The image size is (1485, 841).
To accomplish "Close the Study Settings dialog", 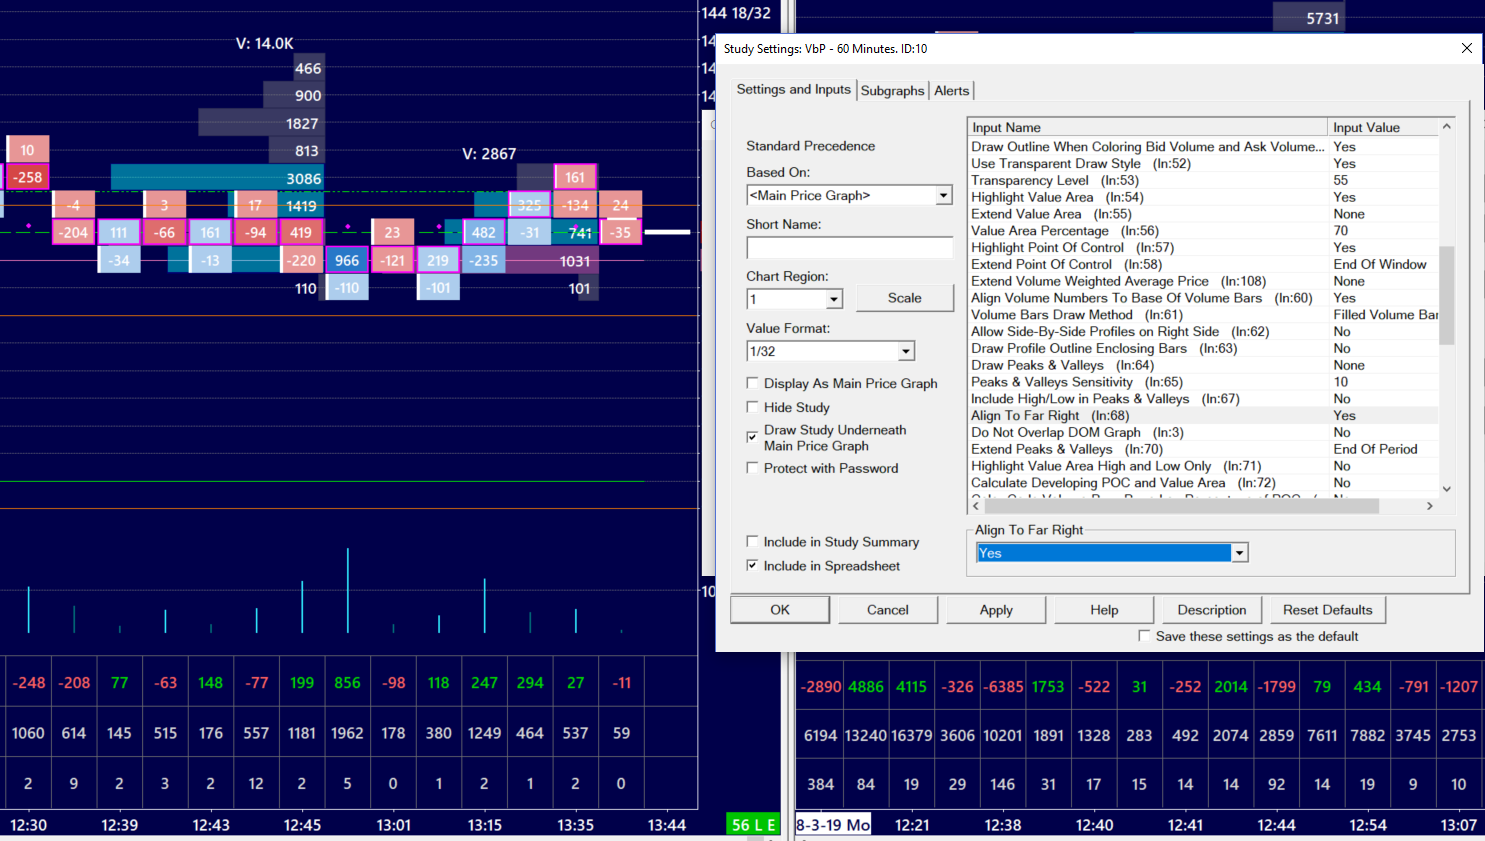I will [x=1466, y=48].
